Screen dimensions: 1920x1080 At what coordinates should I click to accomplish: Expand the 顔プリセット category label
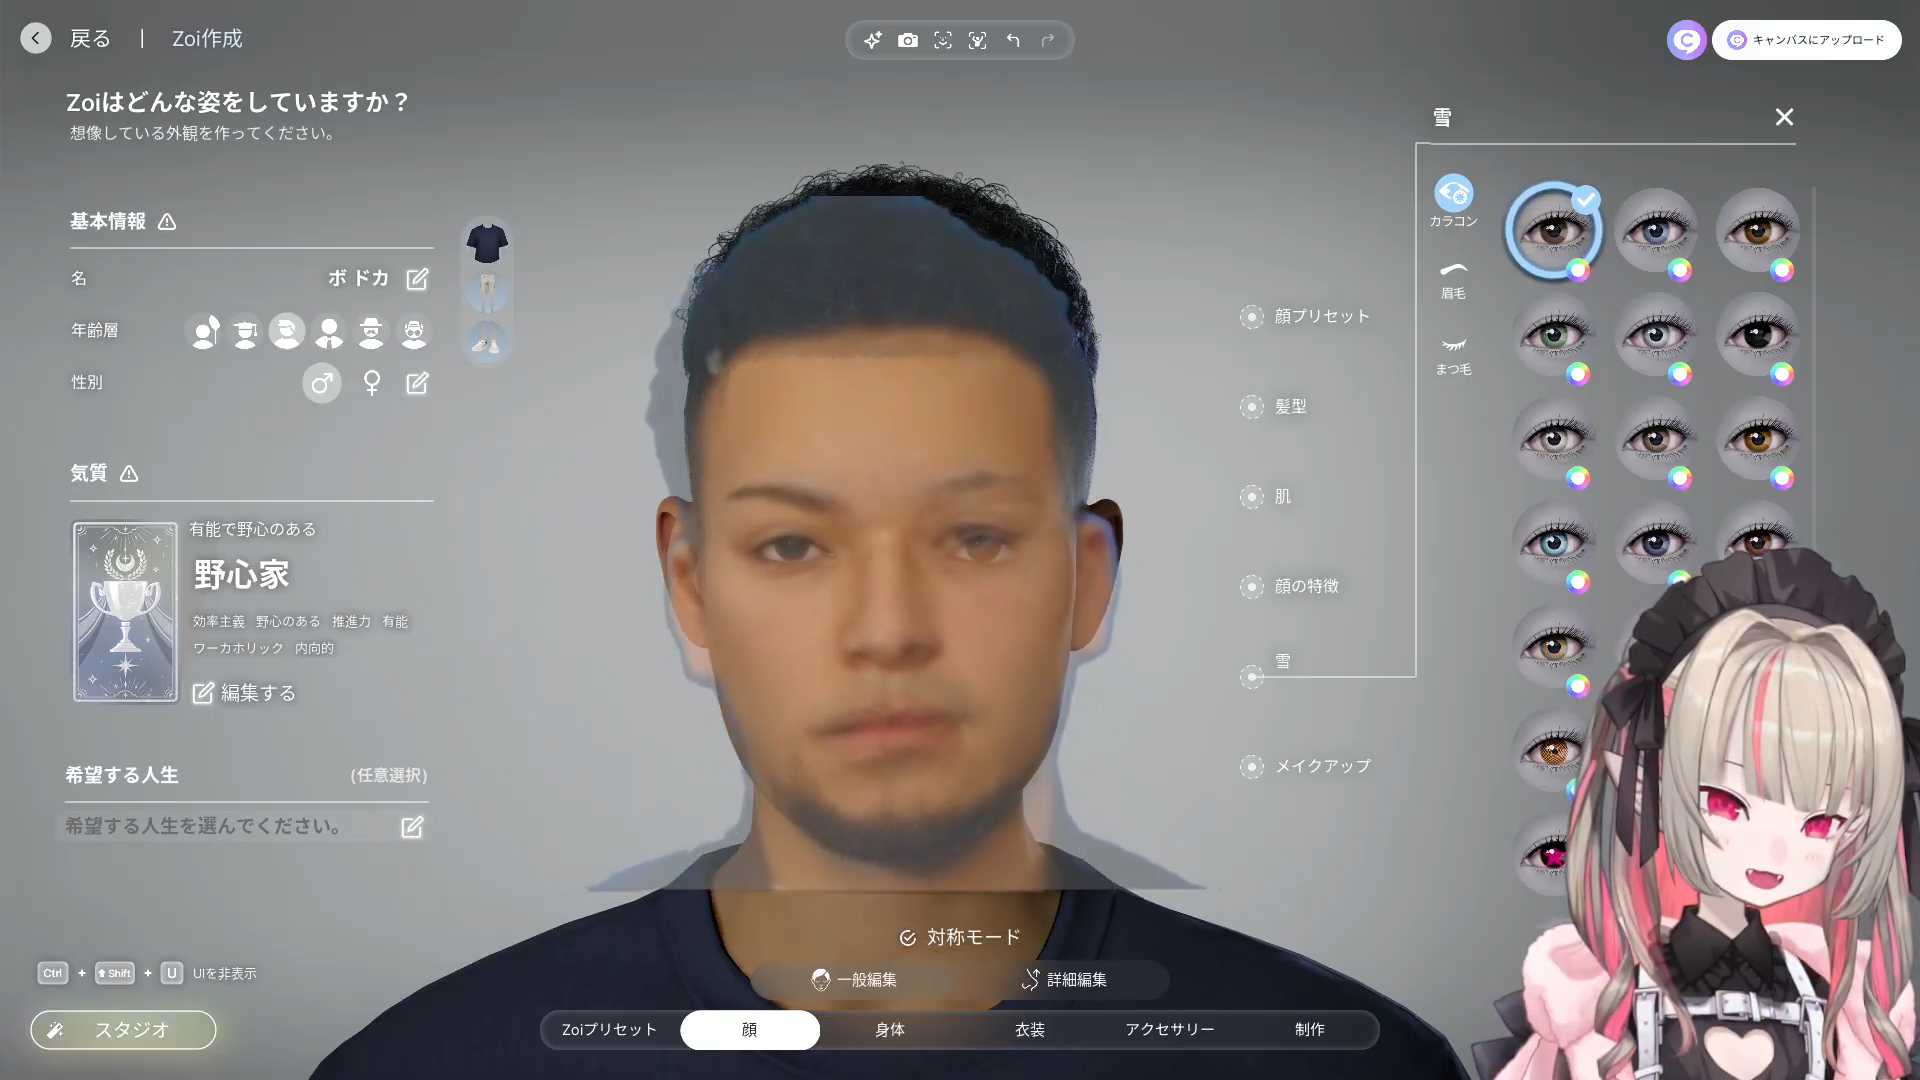pyautogui.click(x=1322, y=317)
